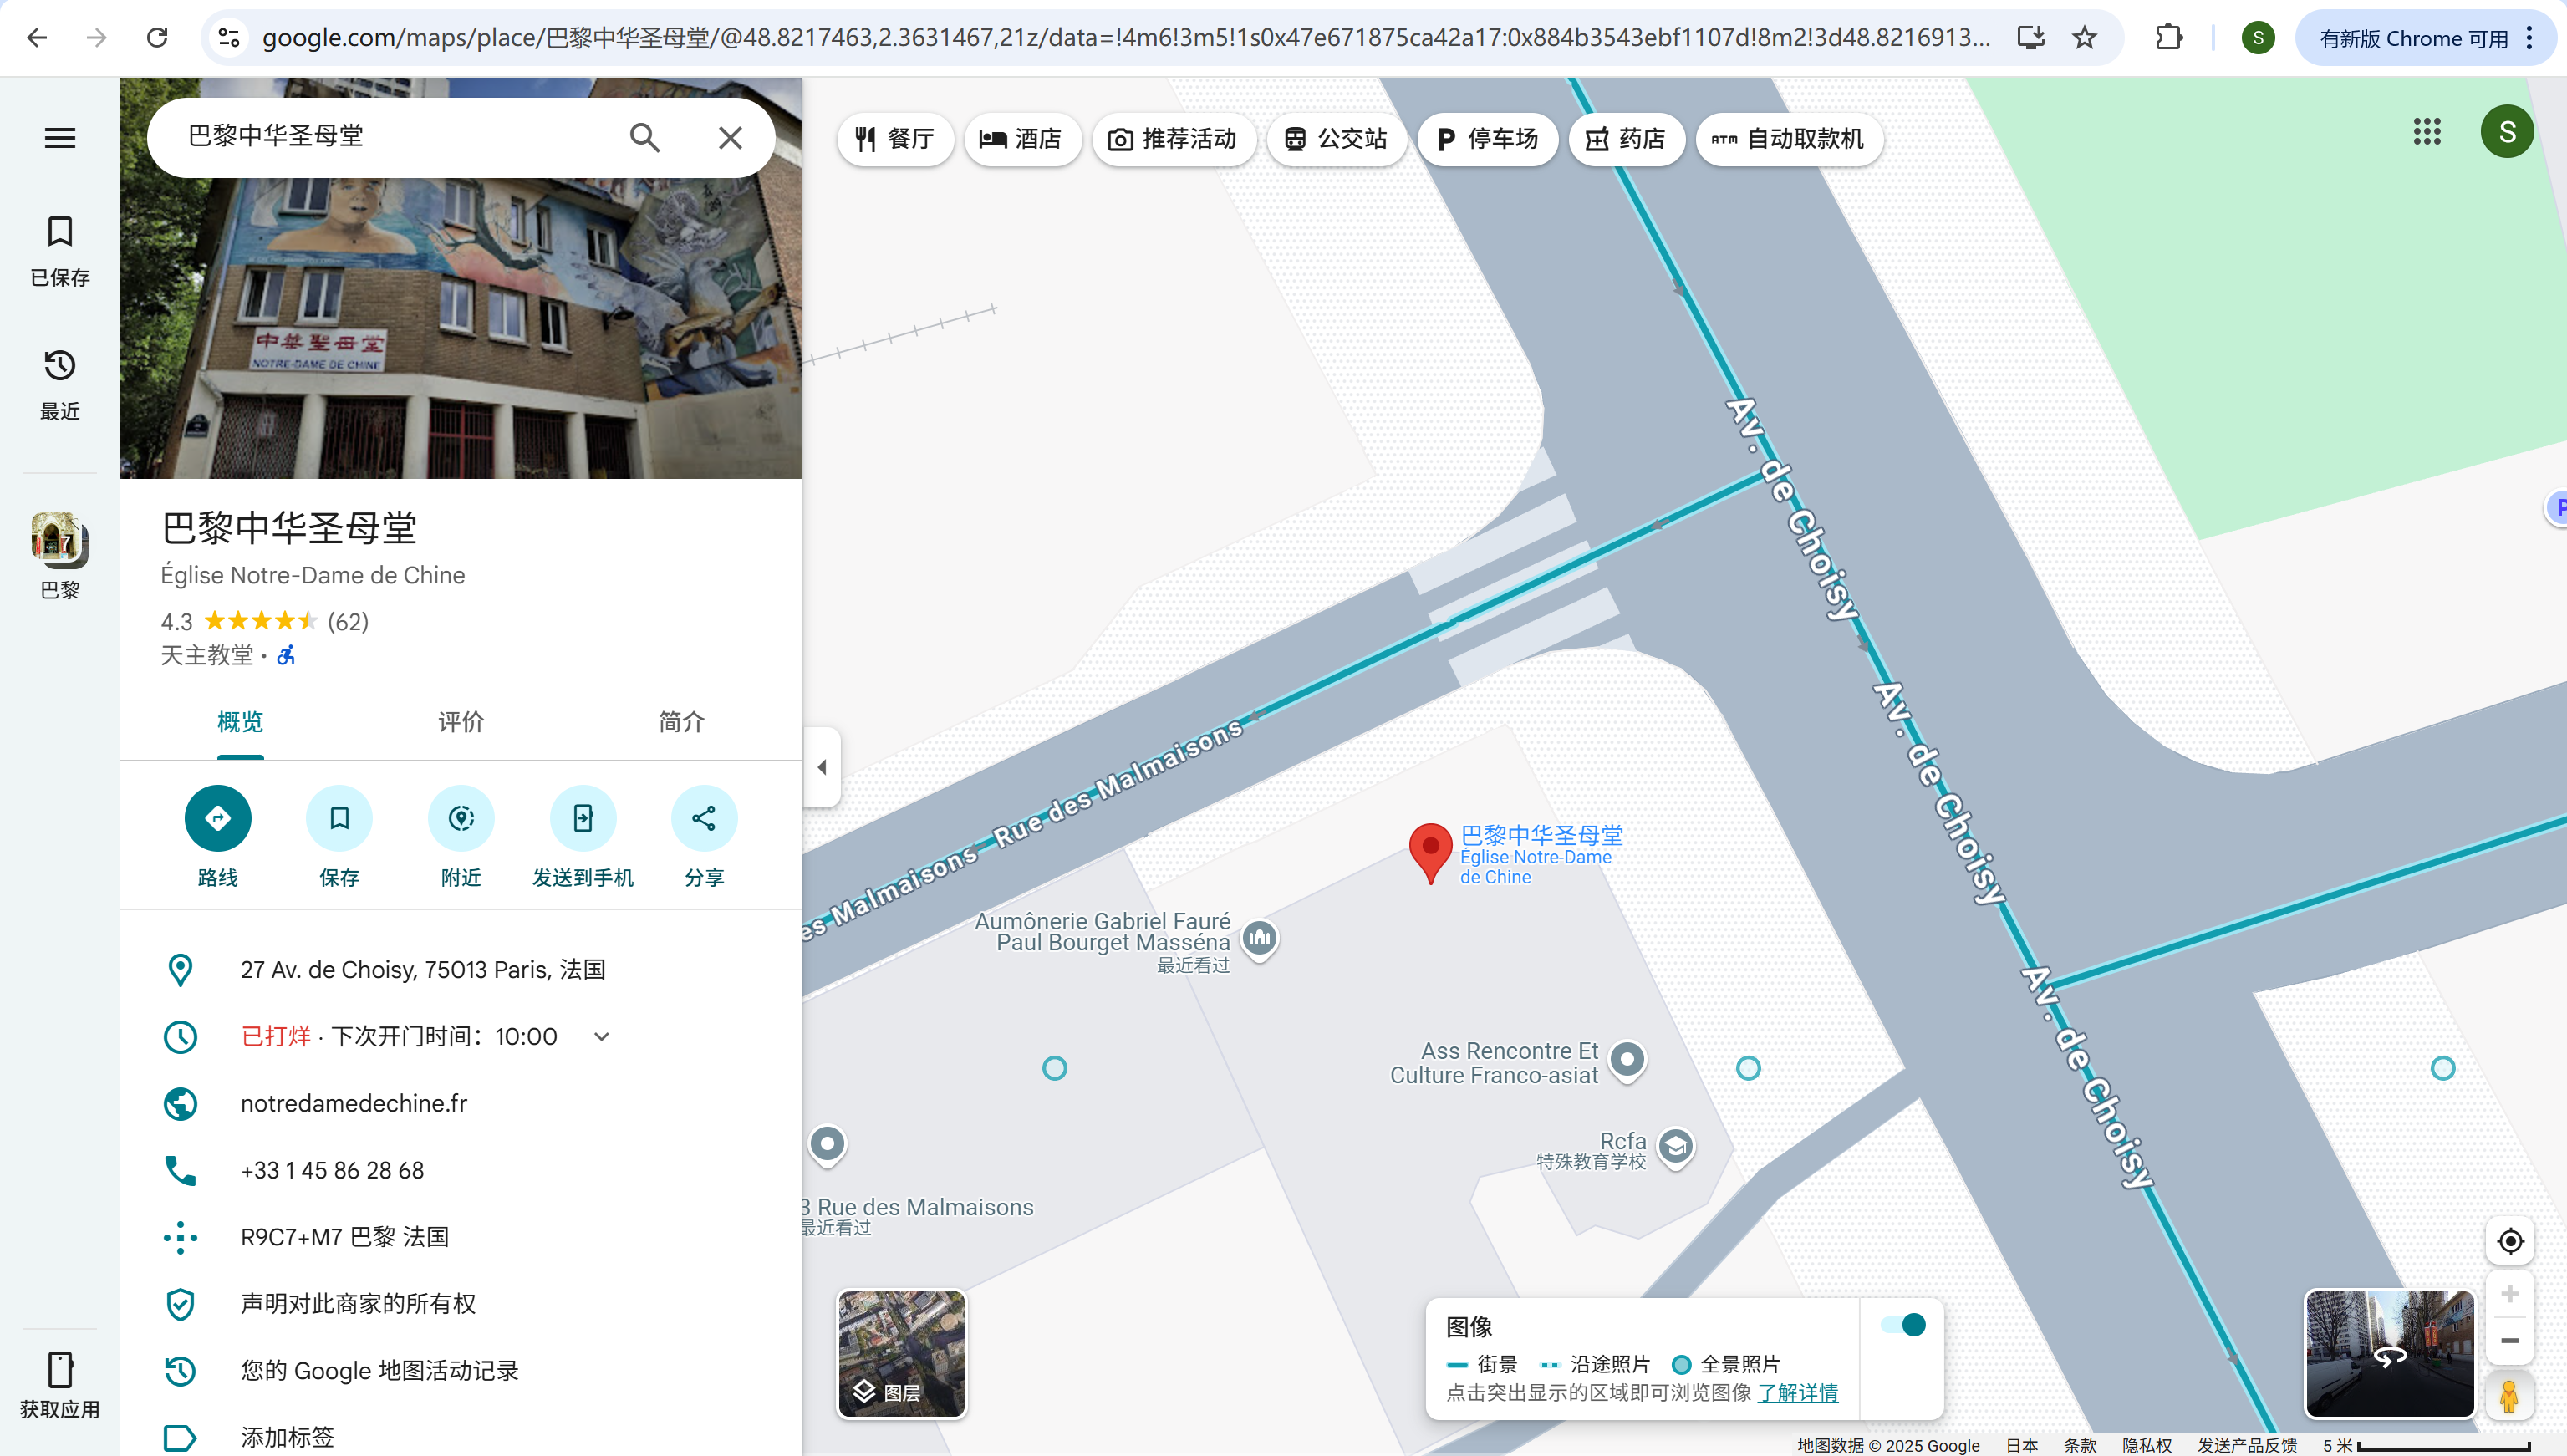Zoom in with the plus button
2567x1456 pixels.
tap(2510, 1295)
